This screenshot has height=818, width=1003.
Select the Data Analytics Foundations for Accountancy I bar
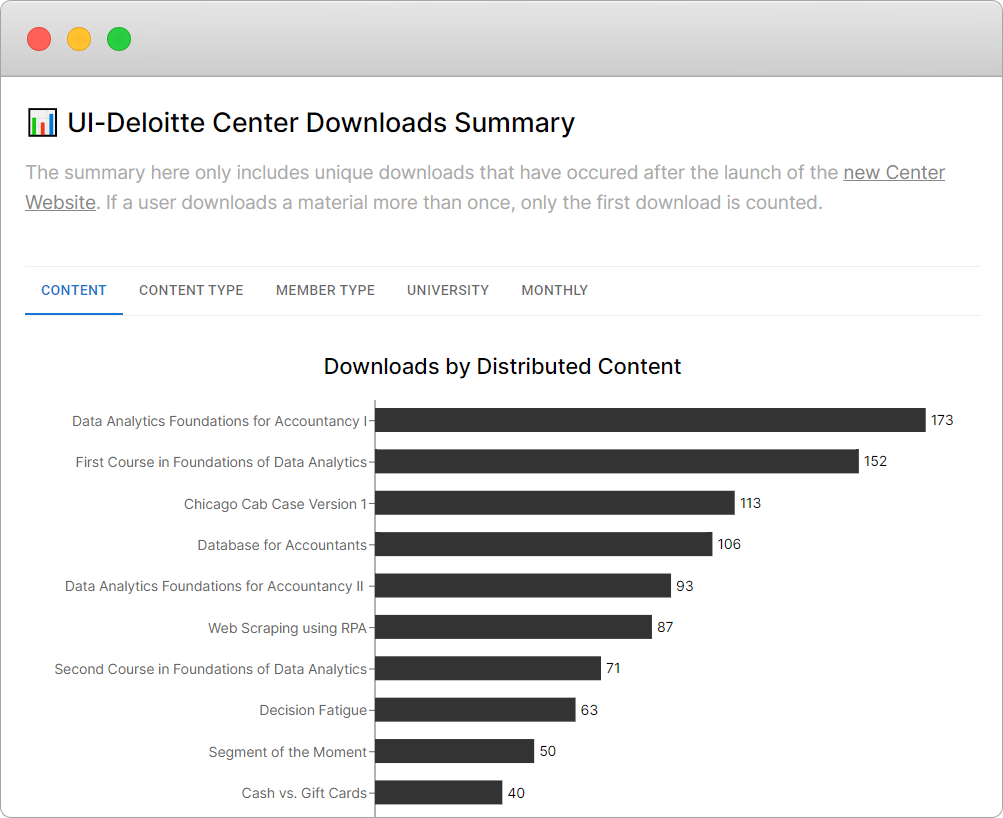(x=650, y=420)
